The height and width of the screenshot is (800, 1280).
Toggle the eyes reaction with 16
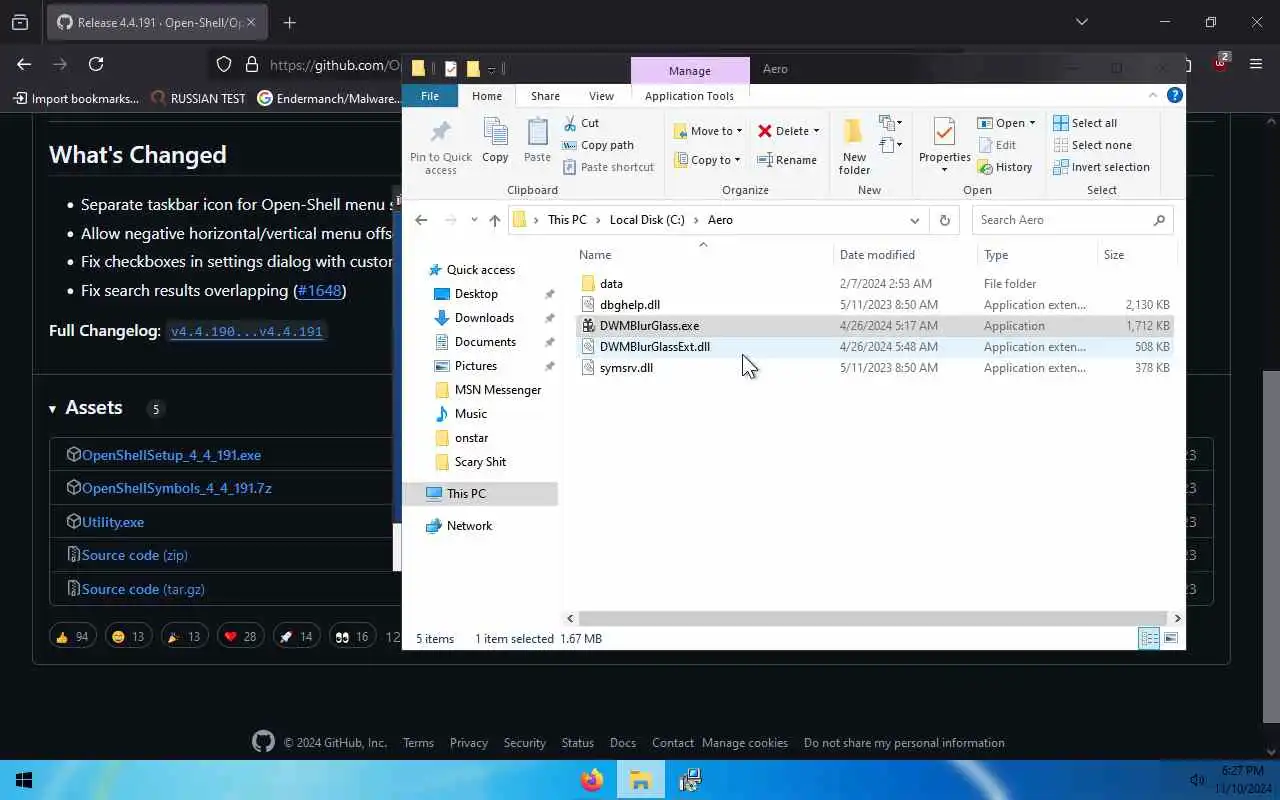(352, 636)
